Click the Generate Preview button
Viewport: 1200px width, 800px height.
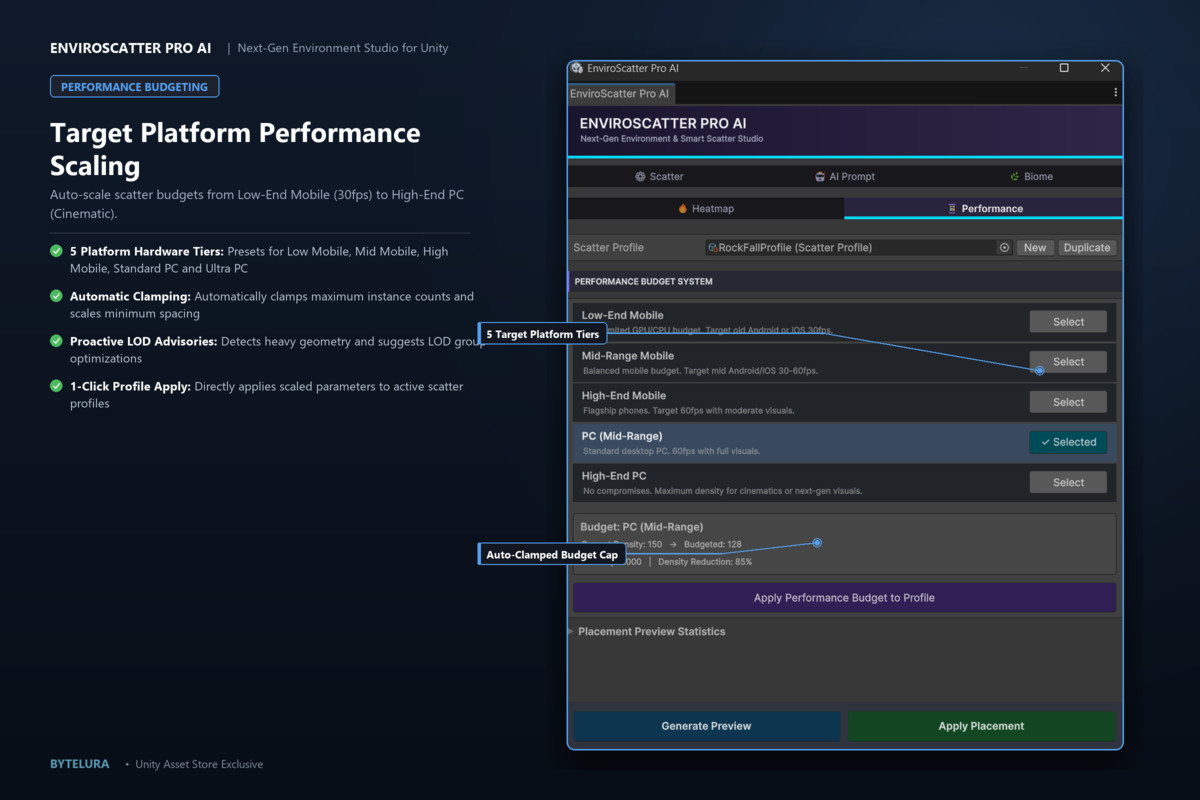(706, 726)
